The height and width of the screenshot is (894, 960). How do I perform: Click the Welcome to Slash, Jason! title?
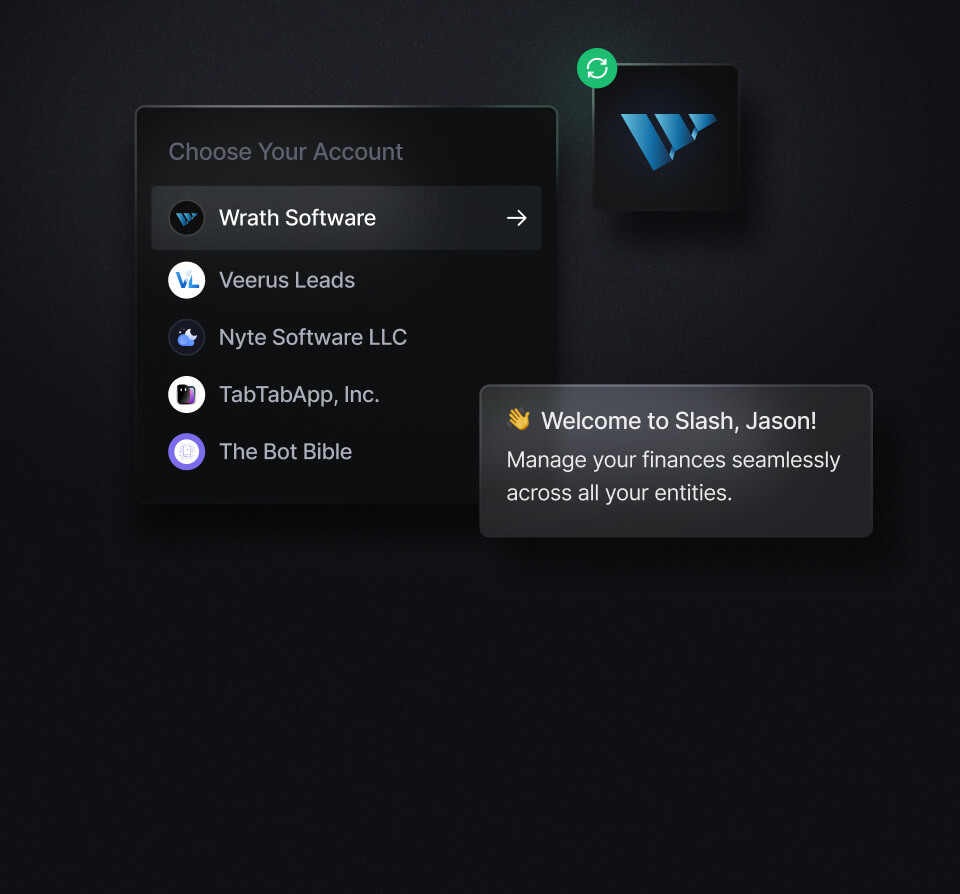click(679, 421)
